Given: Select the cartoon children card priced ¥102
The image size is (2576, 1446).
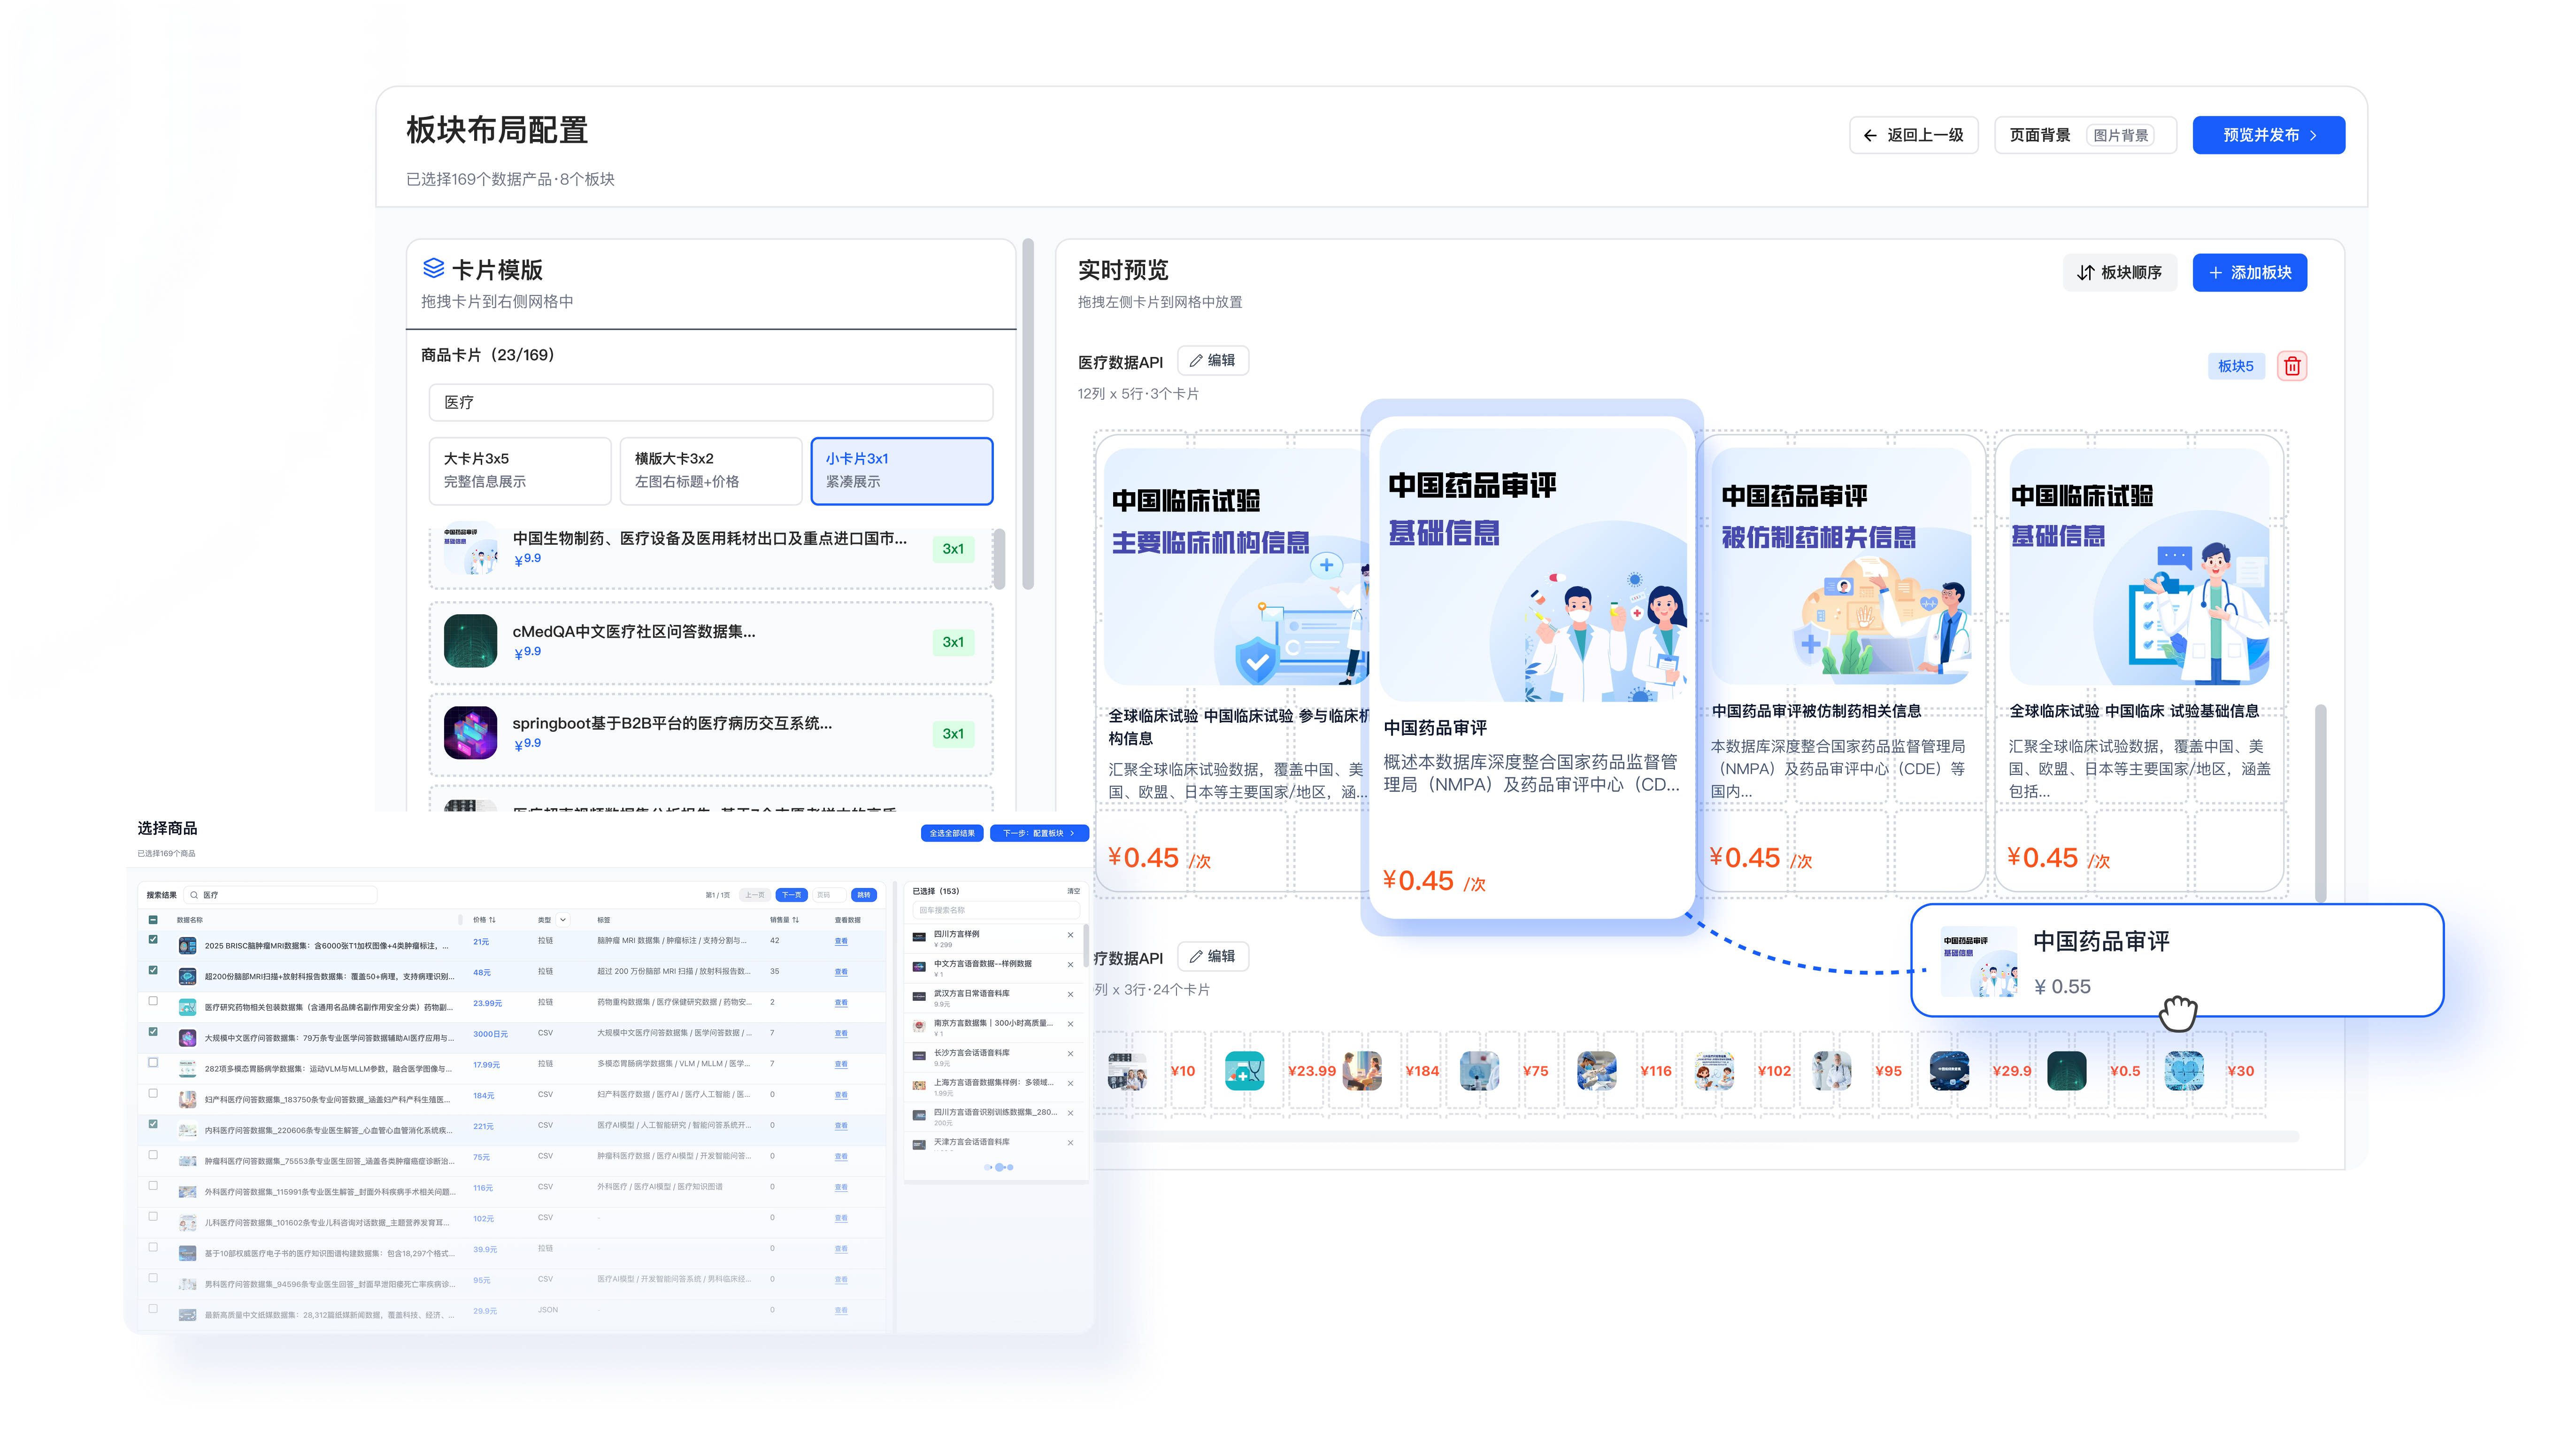Looking at the screenshot, I should tap(1714, 1071).
